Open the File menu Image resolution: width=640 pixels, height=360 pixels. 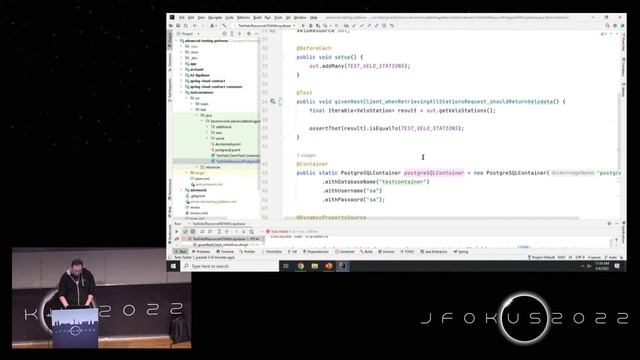coord(182,18)
